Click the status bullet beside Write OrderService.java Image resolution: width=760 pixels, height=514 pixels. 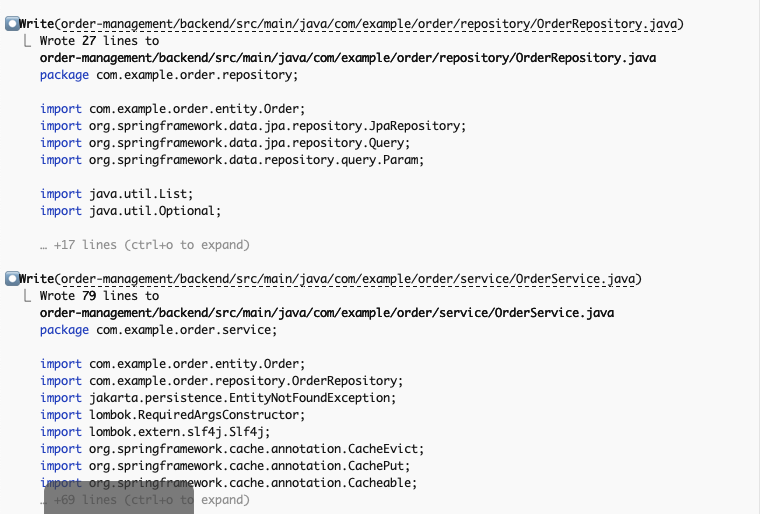click(12, 279)
